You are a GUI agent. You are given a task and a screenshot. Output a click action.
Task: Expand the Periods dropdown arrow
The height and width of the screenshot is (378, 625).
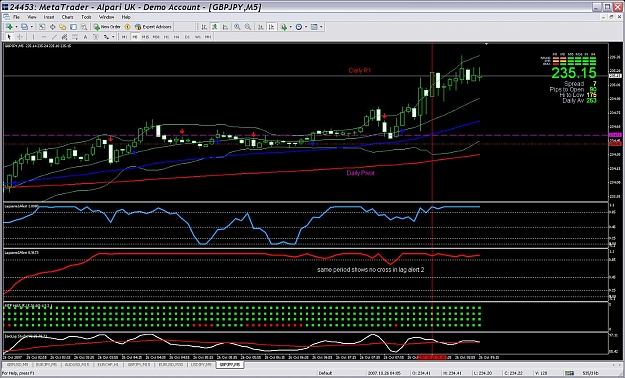[306, 27]
